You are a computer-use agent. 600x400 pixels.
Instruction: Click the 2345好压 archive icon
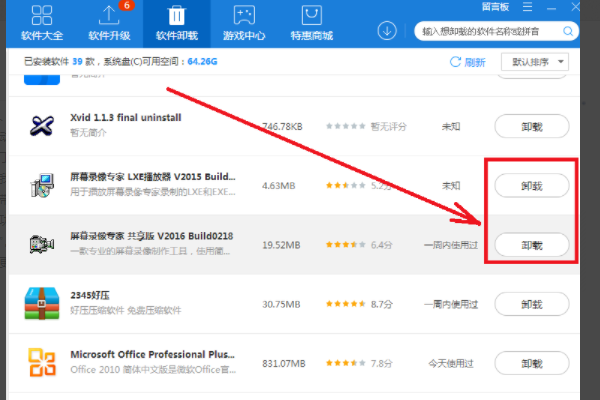tap(42, 304)
